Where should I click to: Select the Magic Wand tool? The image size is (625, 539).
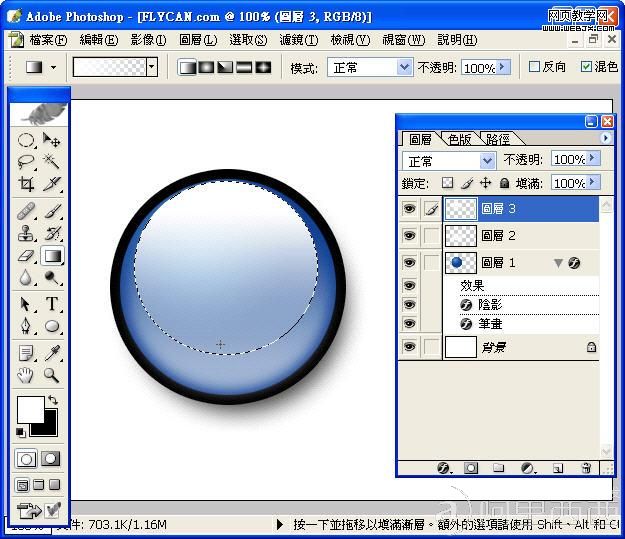pyautogui.click(x=52, y=162)
